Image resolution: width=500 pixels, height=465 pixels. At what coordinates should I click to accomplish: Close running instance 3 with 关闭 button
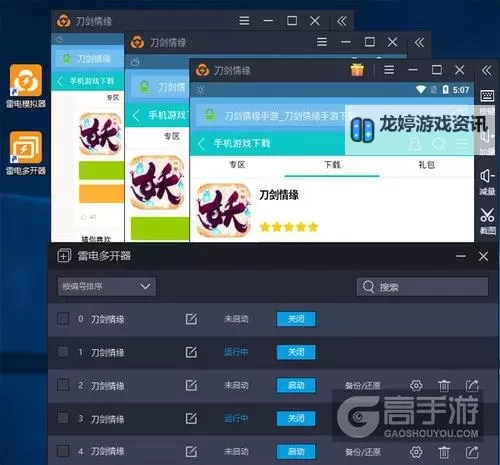296,418
